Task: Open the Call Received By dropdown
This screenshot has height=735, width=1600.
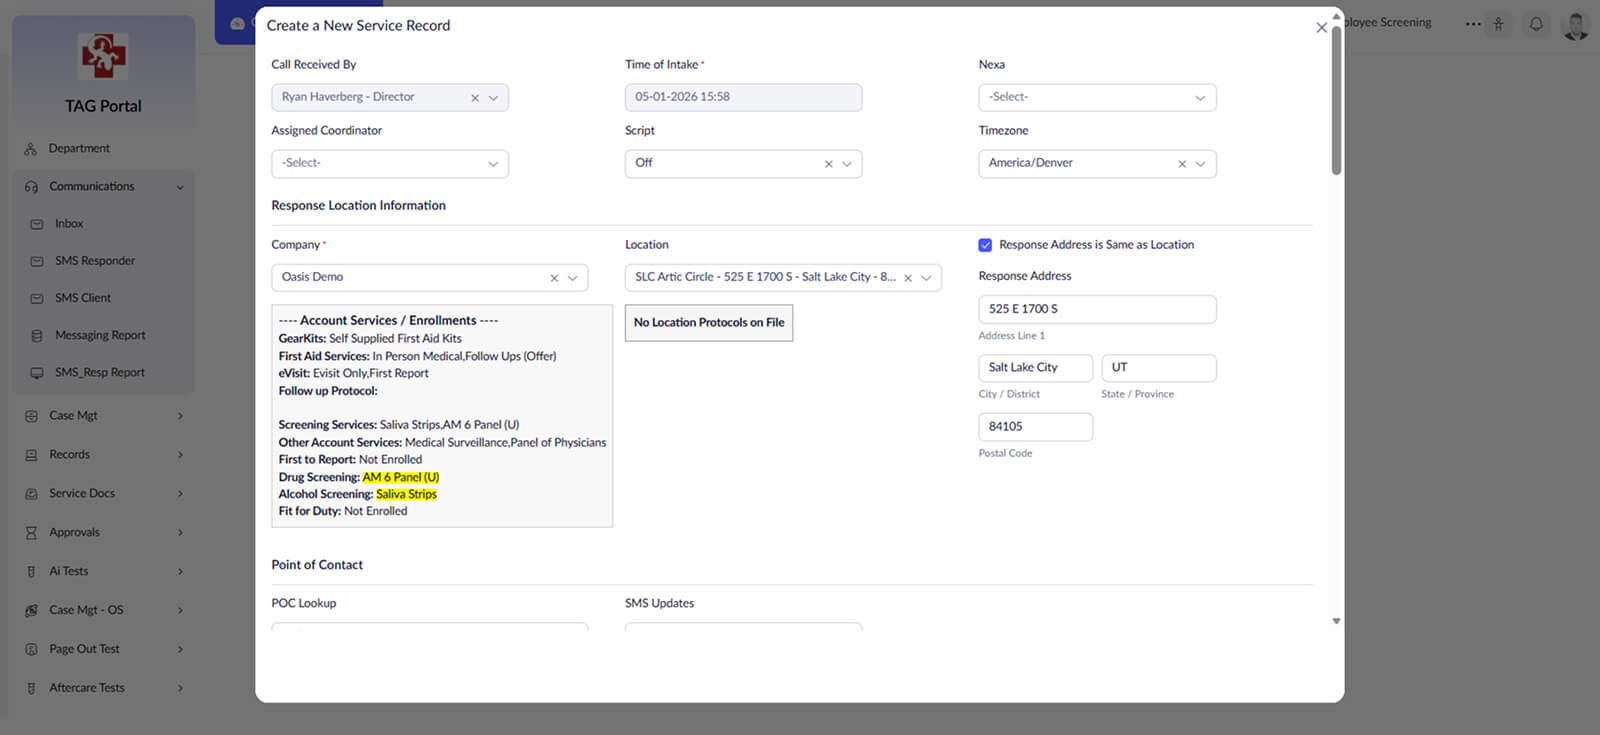Action: pos(493,98)
